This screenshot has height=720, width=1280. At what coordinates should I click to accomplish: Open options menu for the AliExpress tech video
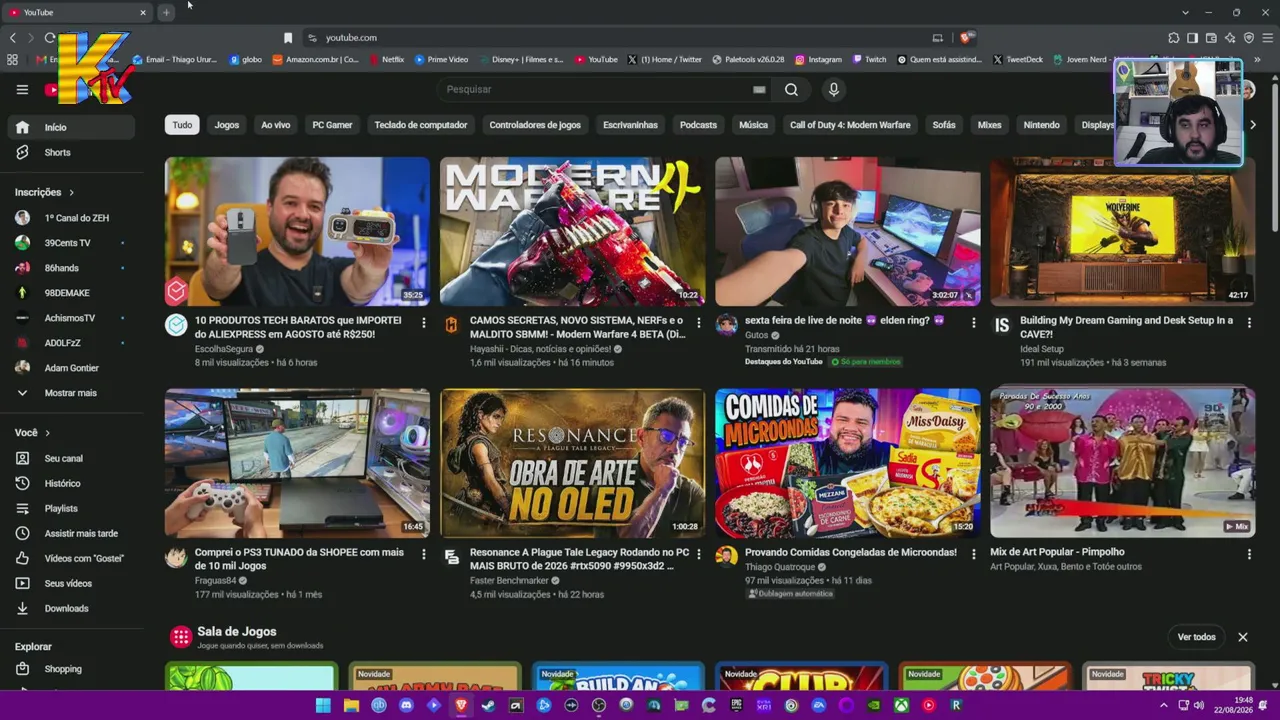click(423, 322)
